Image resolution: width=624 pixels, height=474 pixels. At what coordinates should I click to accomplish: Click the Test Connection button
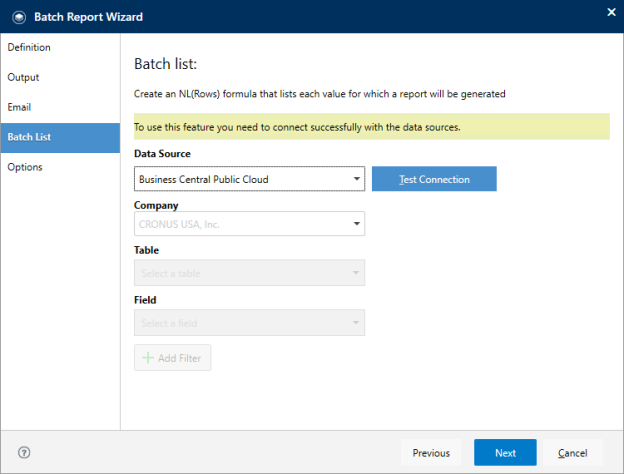434,179
